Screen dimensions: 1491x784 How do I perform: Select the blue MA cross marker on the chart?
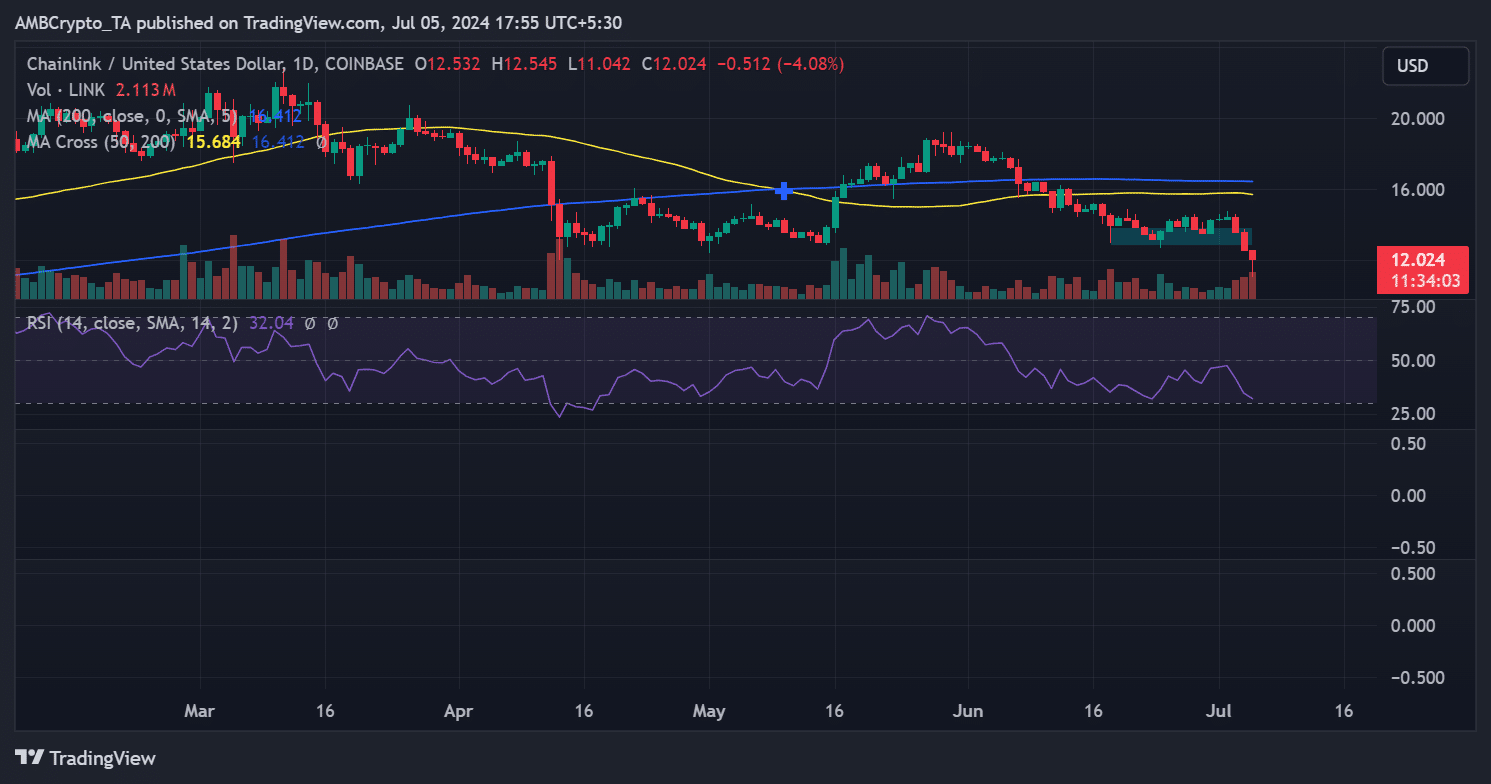point(784,190)
